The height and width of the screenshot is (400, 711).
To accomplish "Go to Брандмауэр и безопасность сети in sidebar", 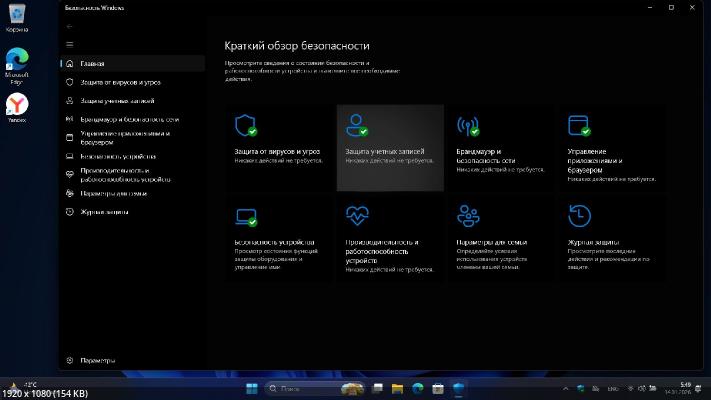I will [x=124, y=119].
